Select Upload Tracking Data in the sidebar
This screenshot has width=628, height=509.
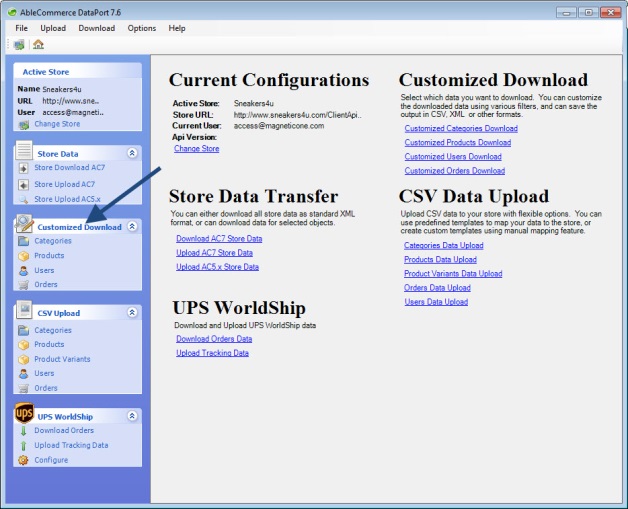click(x=71, y=445)
